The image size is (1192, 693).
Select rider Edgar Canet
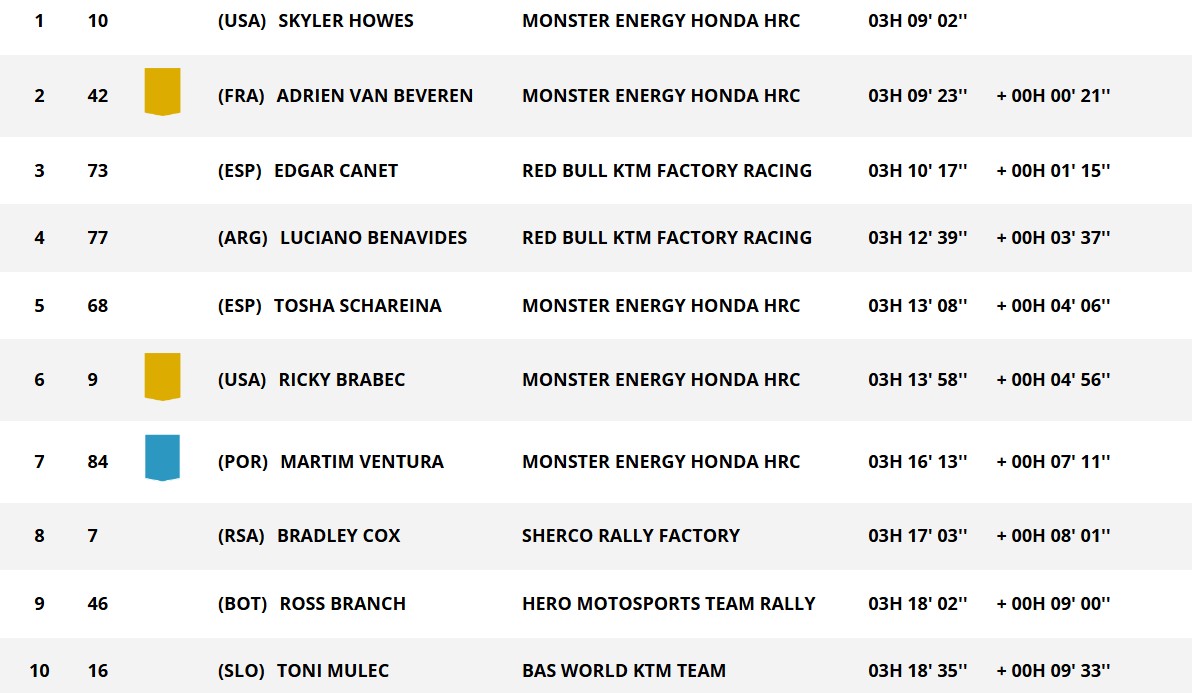pos(335,171)
